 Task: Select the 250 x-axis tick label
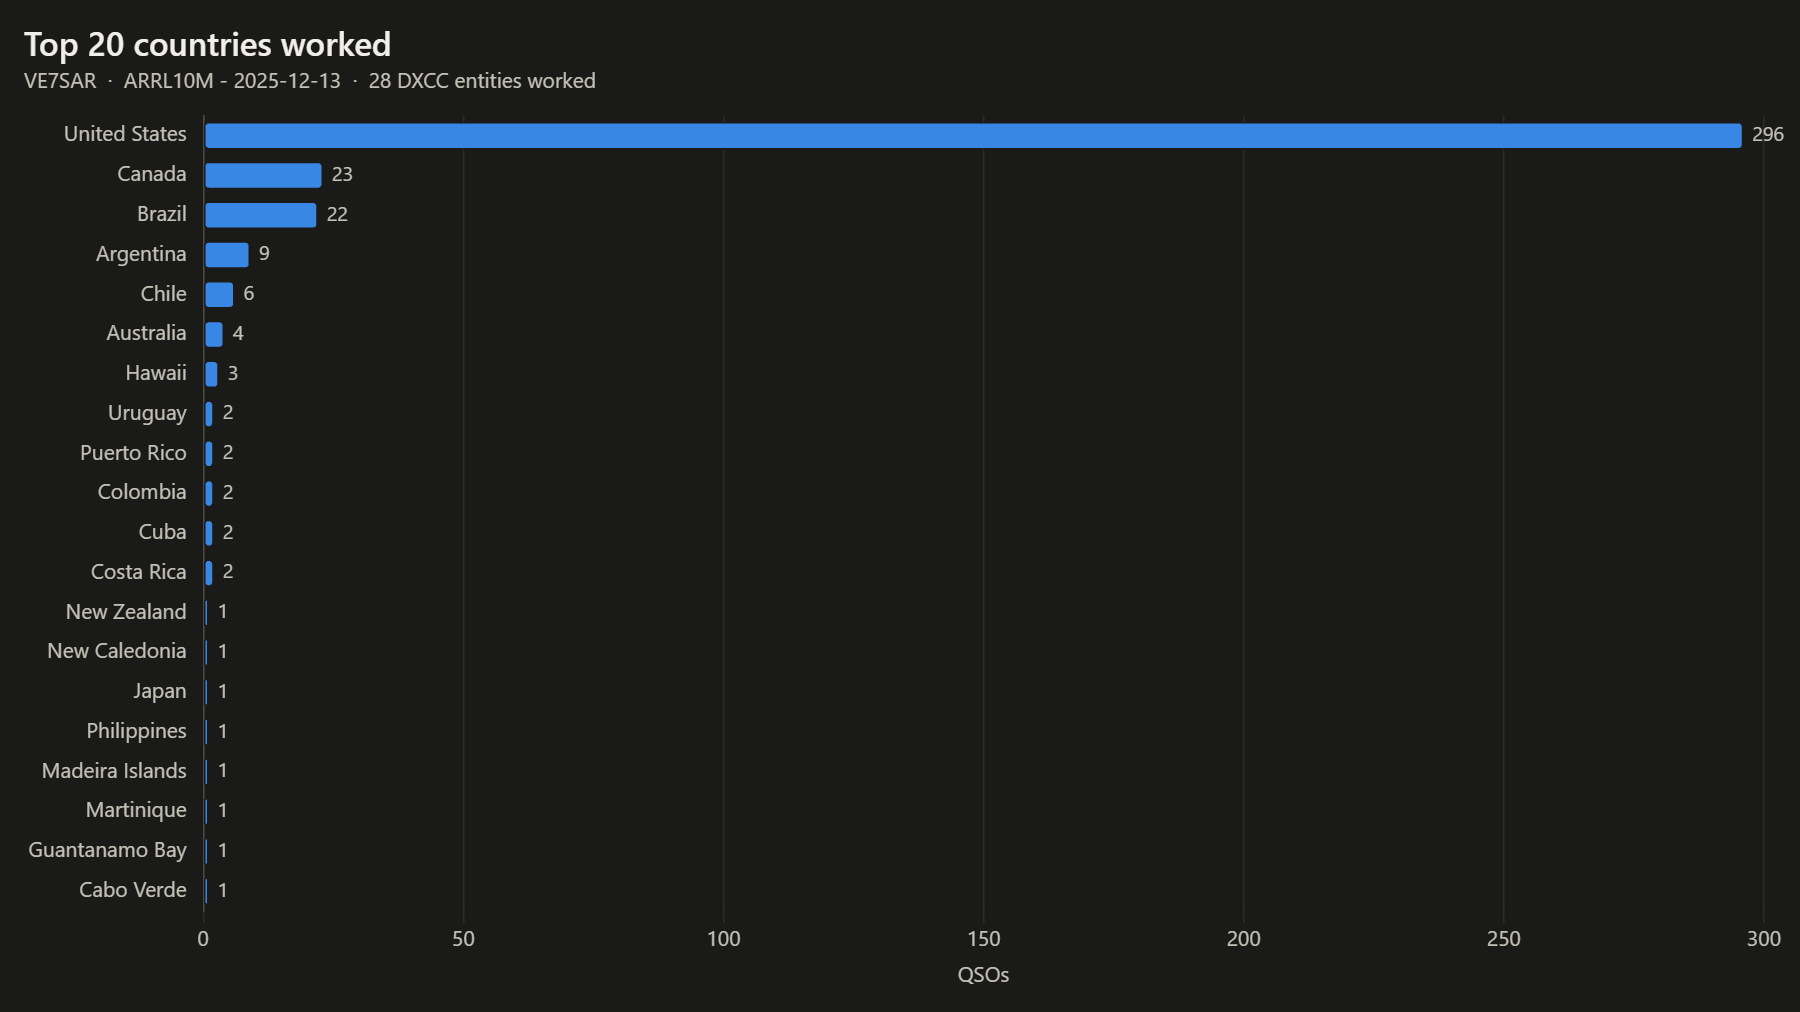tap(1504, 939)
